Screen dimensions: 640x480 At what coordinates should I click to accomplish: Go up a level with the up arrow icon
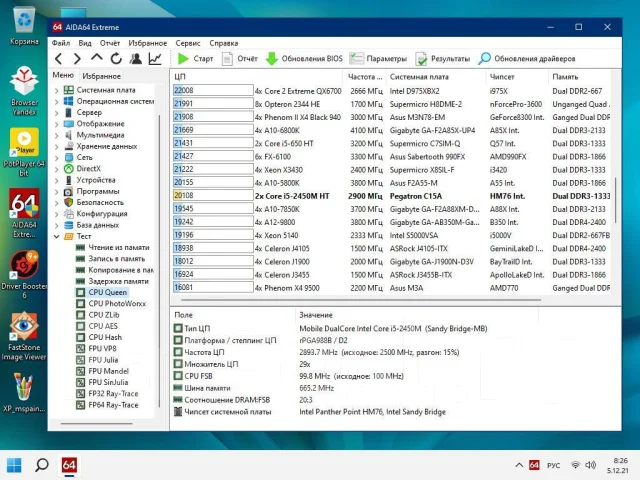coord(96,58)
